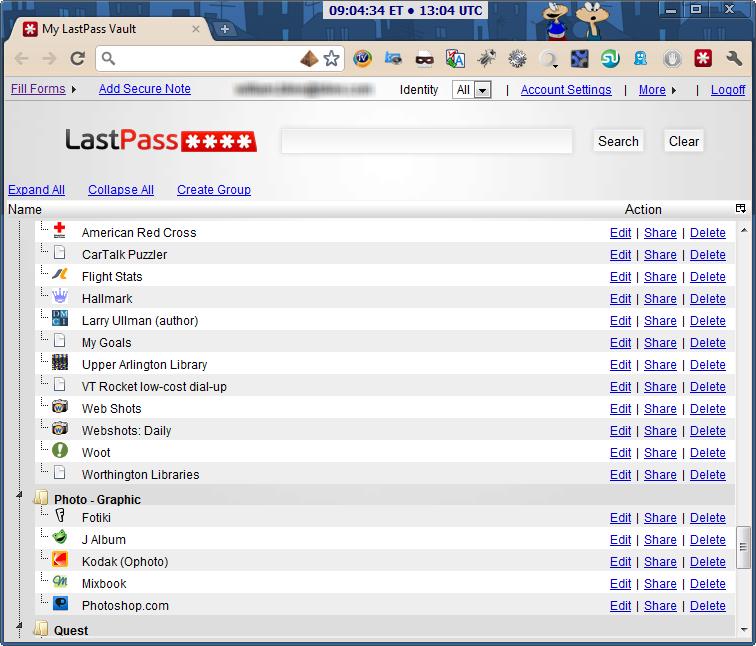Click the translate extension icon
The width and height of the screenshot is (756, 646).
(x=455, y=59)
